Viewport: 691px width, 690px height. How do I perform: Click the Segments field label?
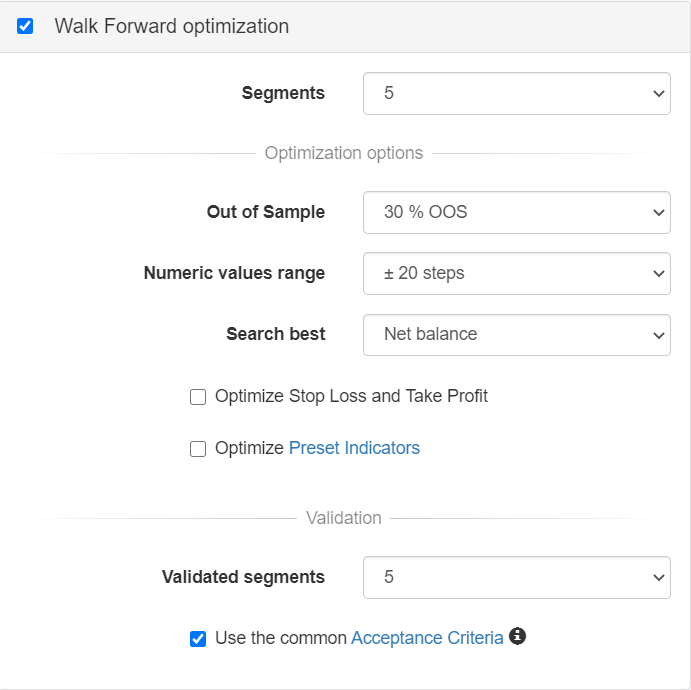[x=283, y=93]
